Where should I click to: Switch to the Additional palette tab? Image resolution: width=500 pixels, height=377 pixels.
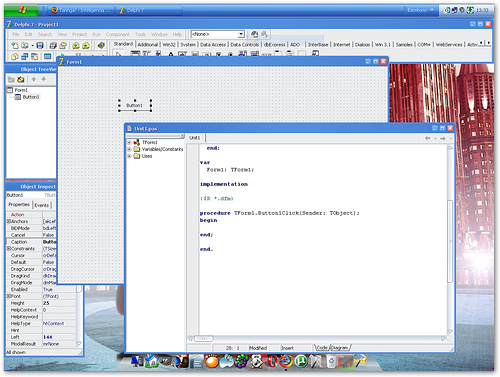tap(147, 45)
